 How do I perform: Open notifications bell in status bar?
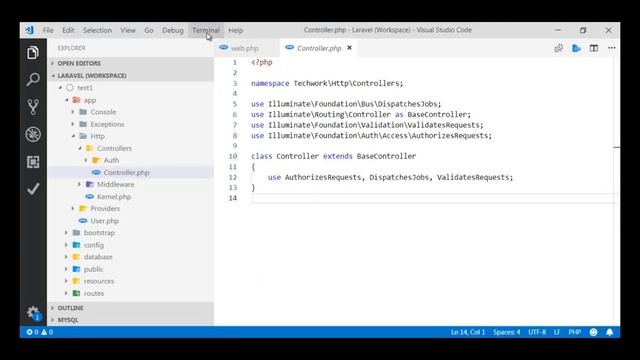pos(609,332)
